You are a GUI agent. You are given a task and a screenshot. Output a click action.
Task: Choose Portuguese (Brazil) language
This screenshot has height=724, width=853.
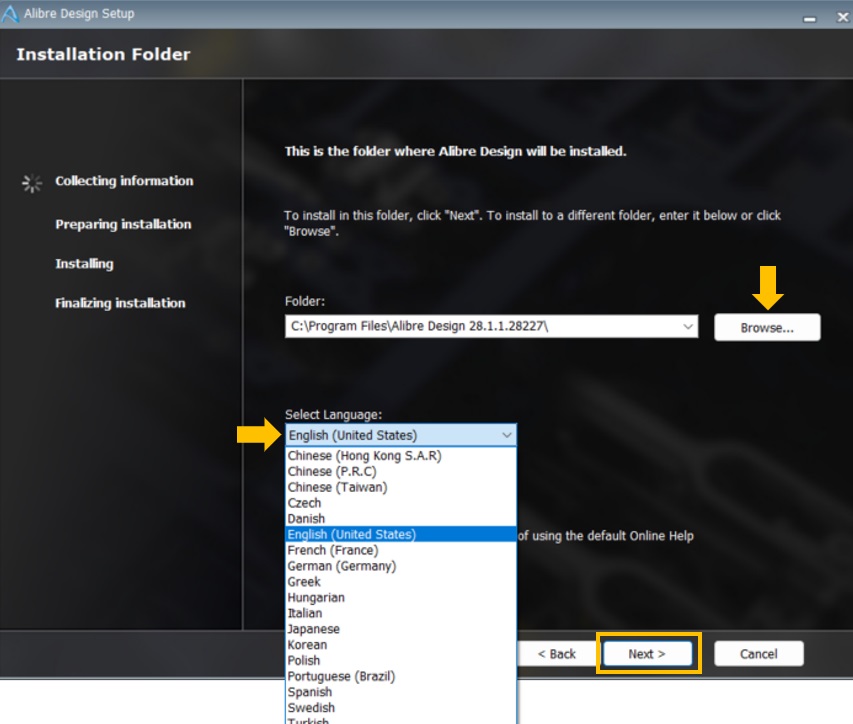tap(341, 676)
